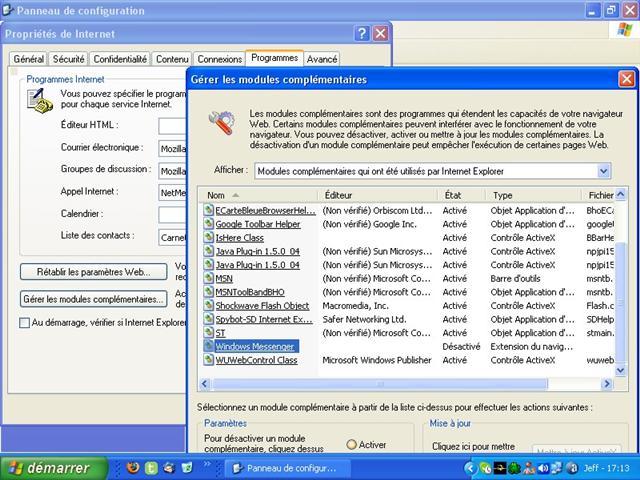Select the Activer radio button

351,444
